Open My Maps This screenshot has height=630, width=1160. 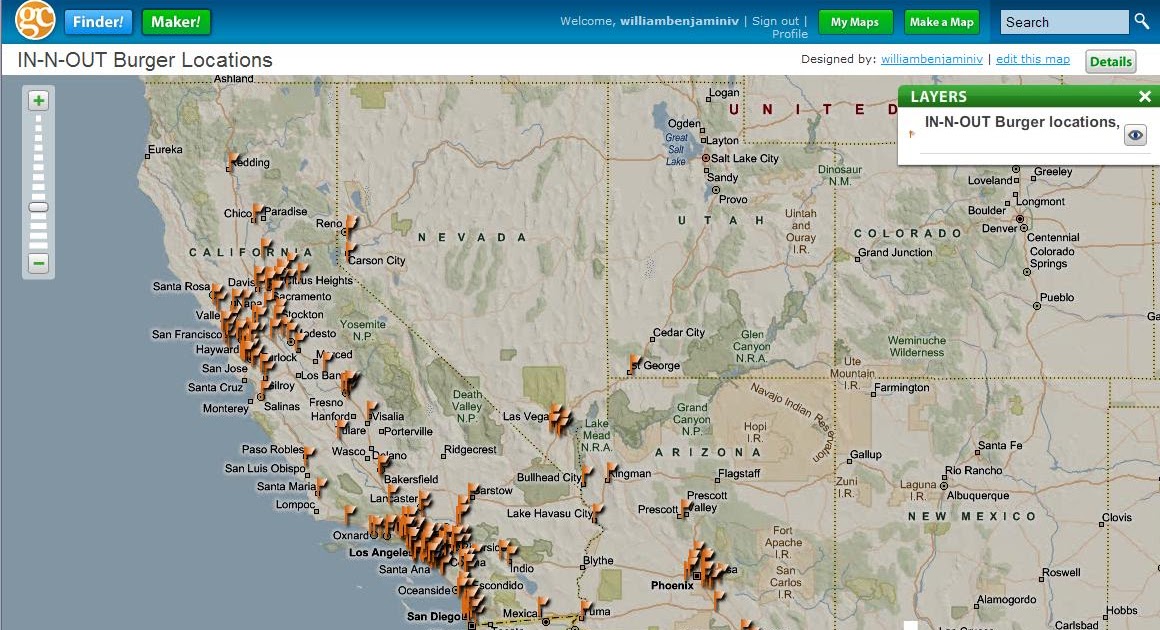point(855,21)
